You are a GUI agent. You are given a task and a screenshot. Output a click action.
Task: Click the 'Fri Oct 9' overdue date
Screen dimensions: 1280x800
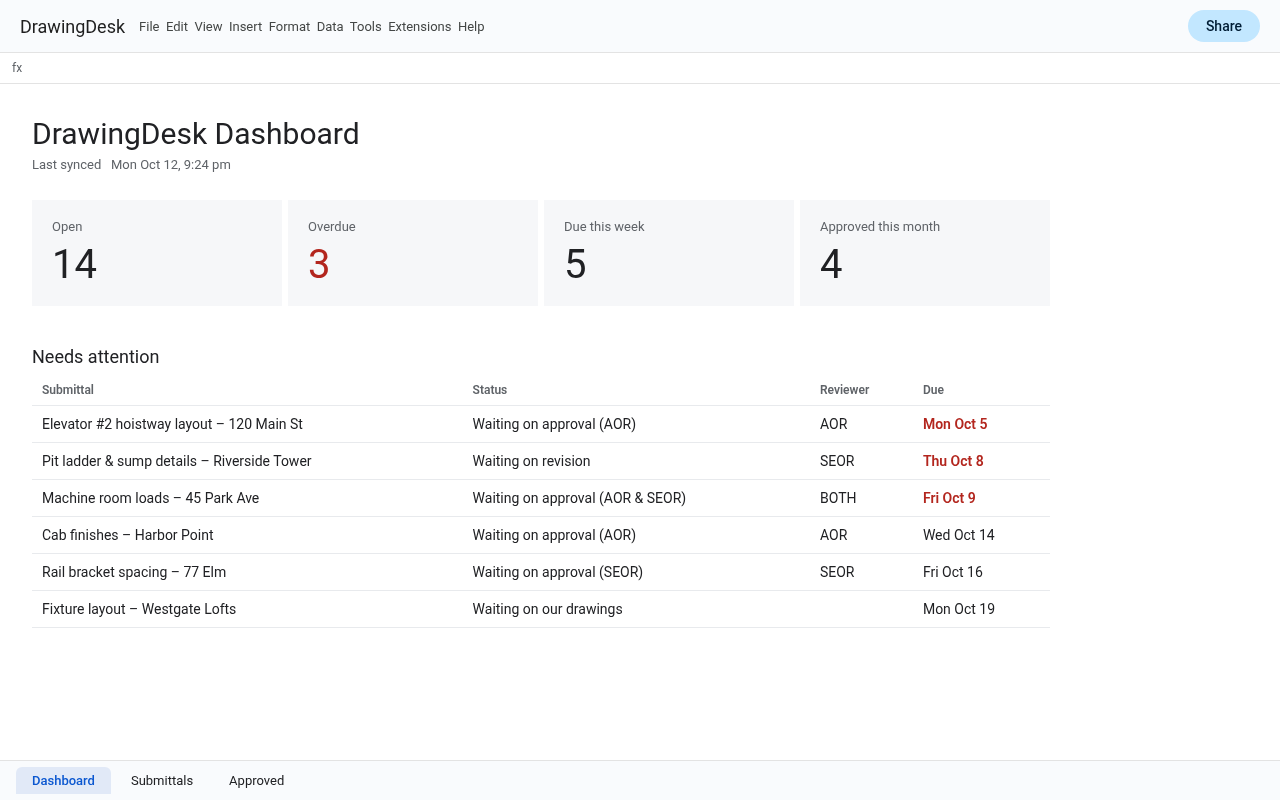[949, 498]
